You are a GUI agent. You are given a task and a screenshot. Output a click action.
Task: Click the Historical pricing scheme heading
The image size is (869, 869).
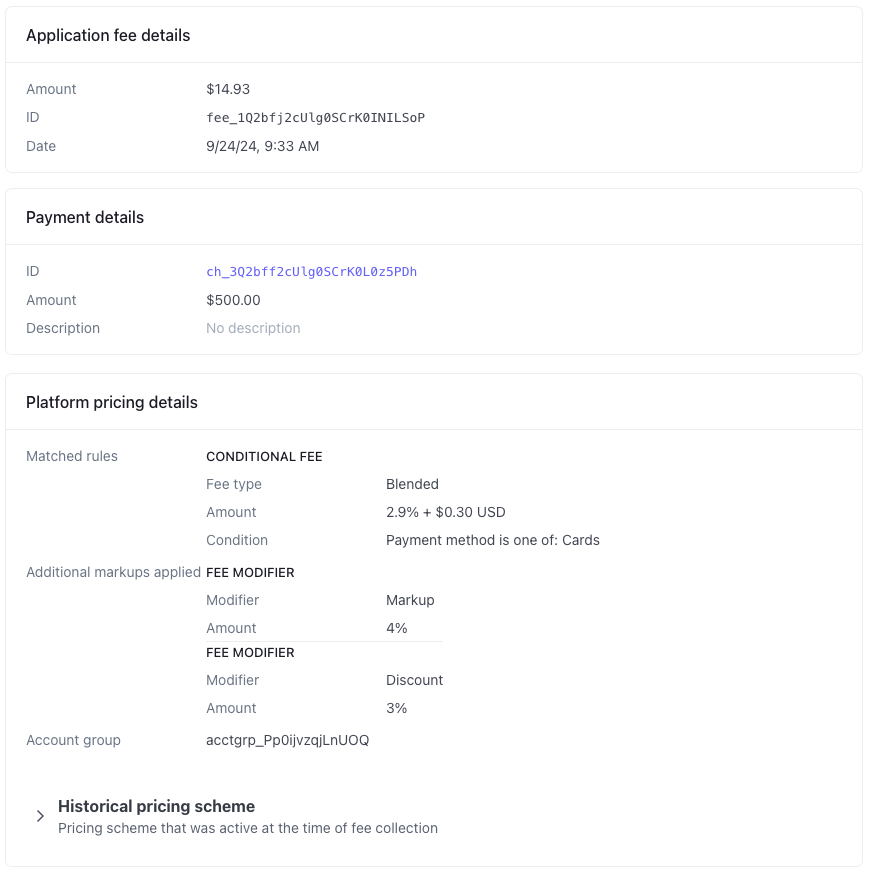click(x=156, y=806)
